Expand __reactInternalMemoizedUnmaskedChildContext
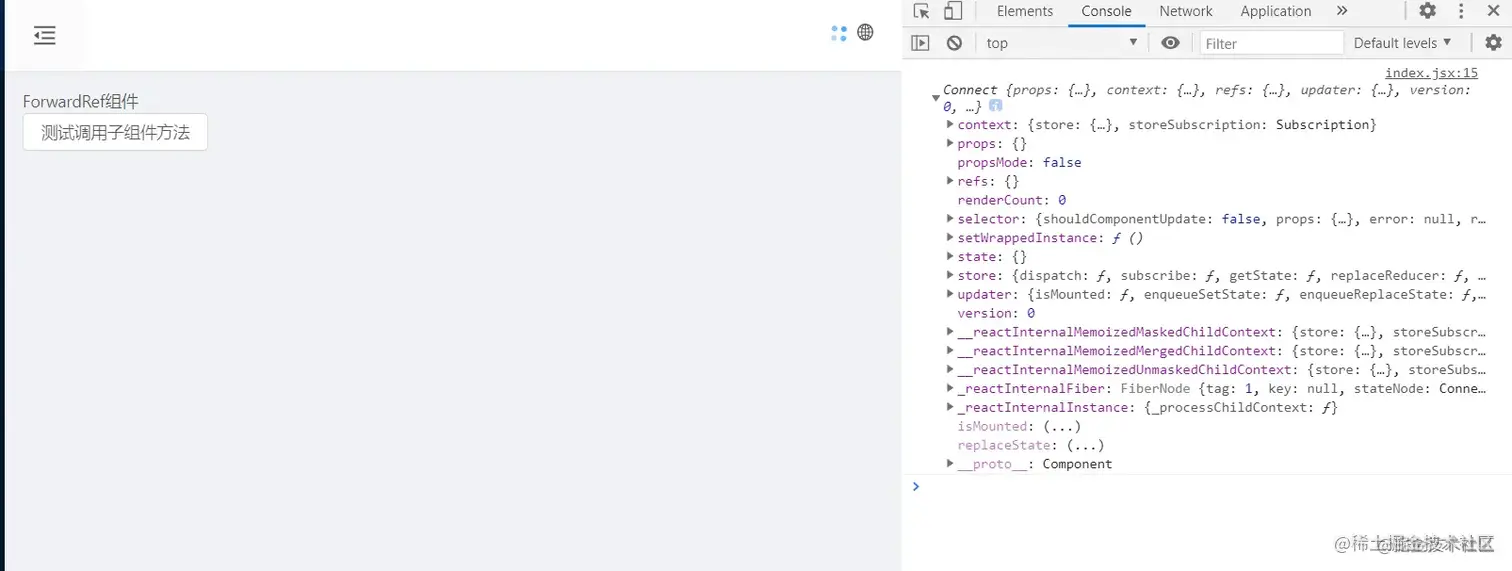Screen dimensions: 1512x571 tap(950, 370)
